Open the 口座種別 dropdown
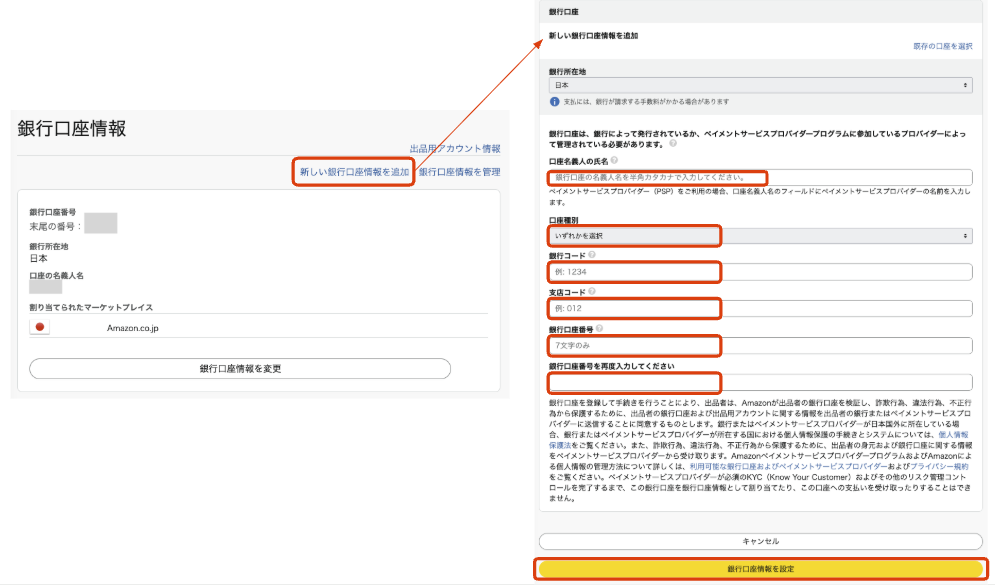 760,236
